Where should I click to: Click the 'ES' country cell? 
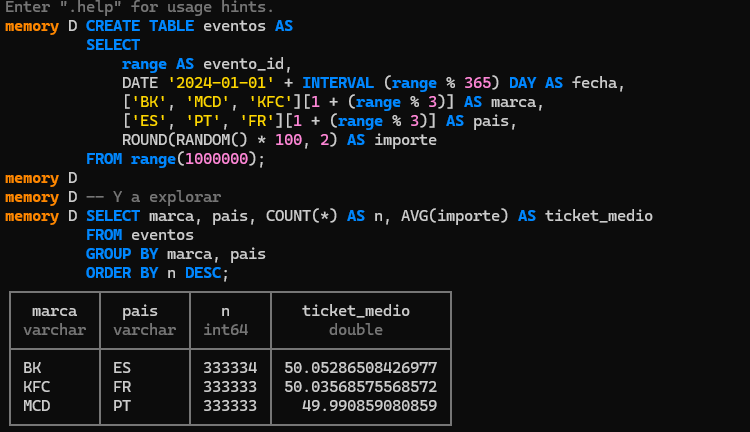click(x=121, y=368)
